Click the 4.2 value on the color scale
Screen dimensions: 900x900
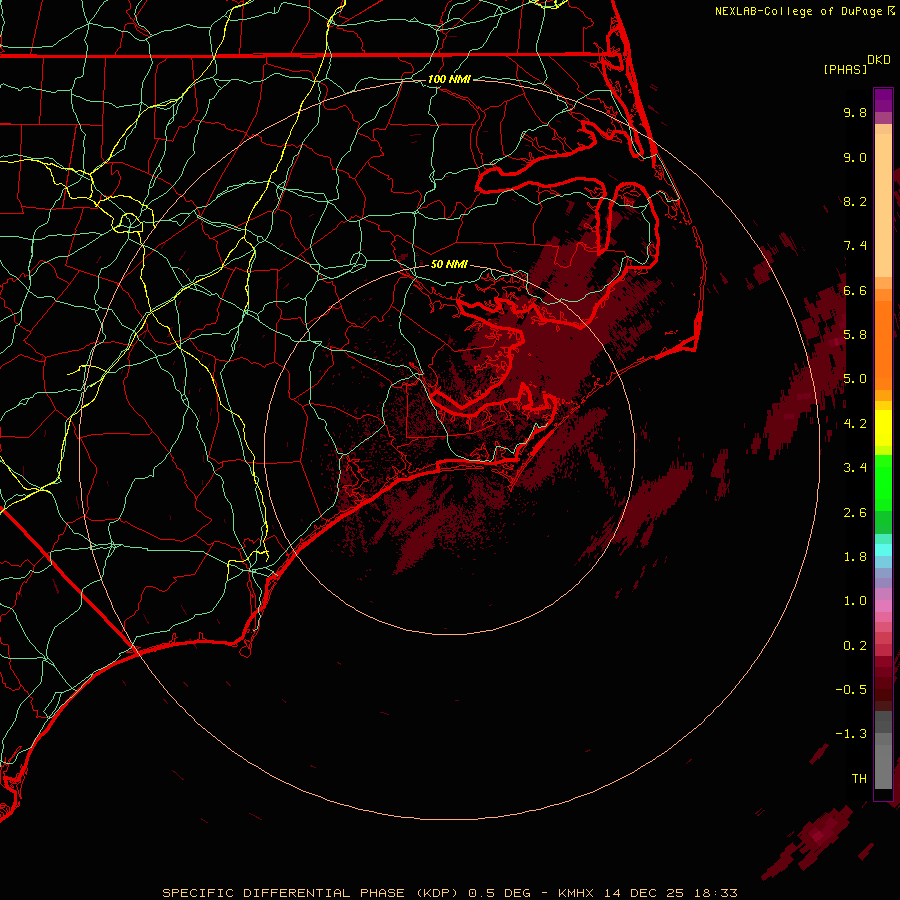pyautogui.click(x=855, y=424)
